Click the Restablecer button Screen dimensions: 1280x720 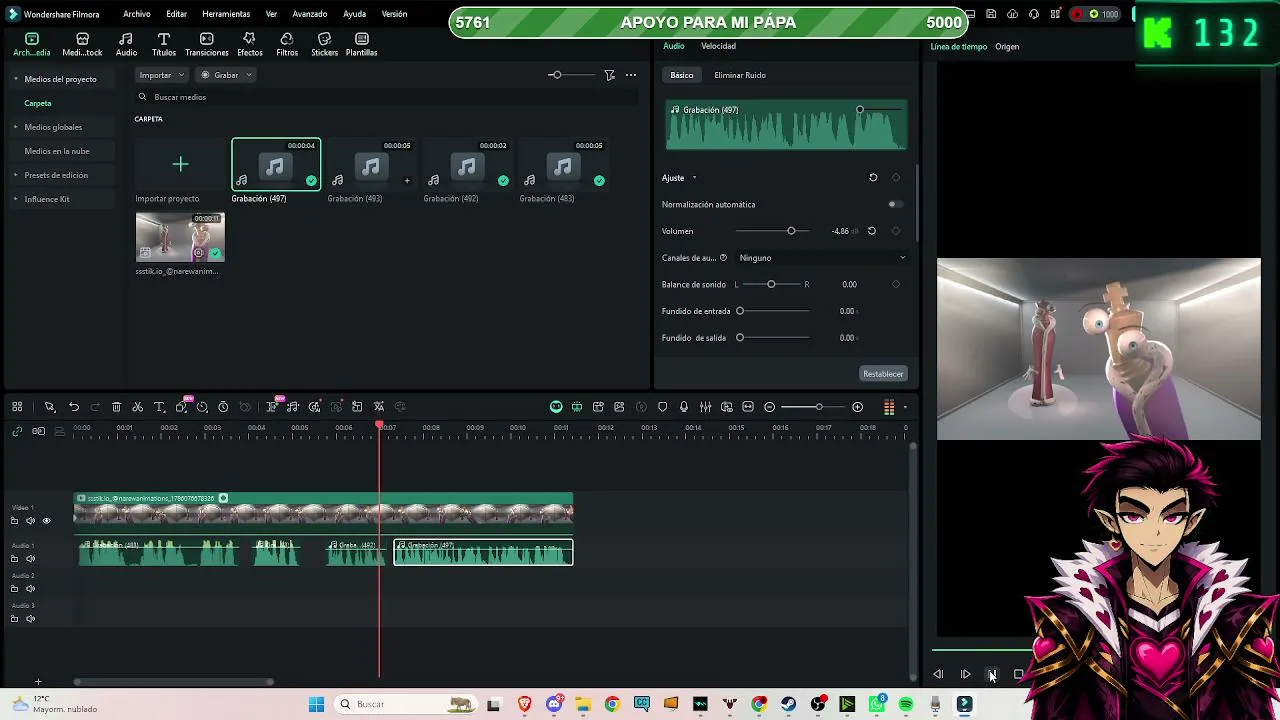883,374
